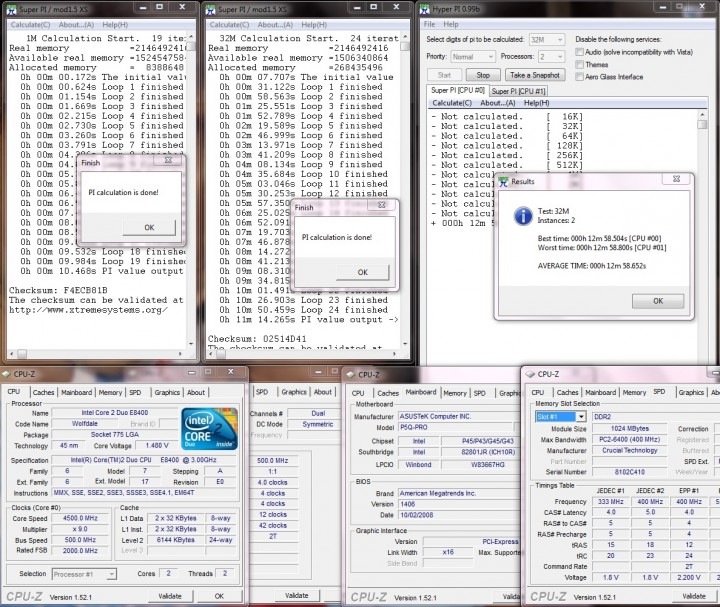Click the leftmost CPU-Z window title icon
Screen dimensions: 720x607
[x=6, y=374]
